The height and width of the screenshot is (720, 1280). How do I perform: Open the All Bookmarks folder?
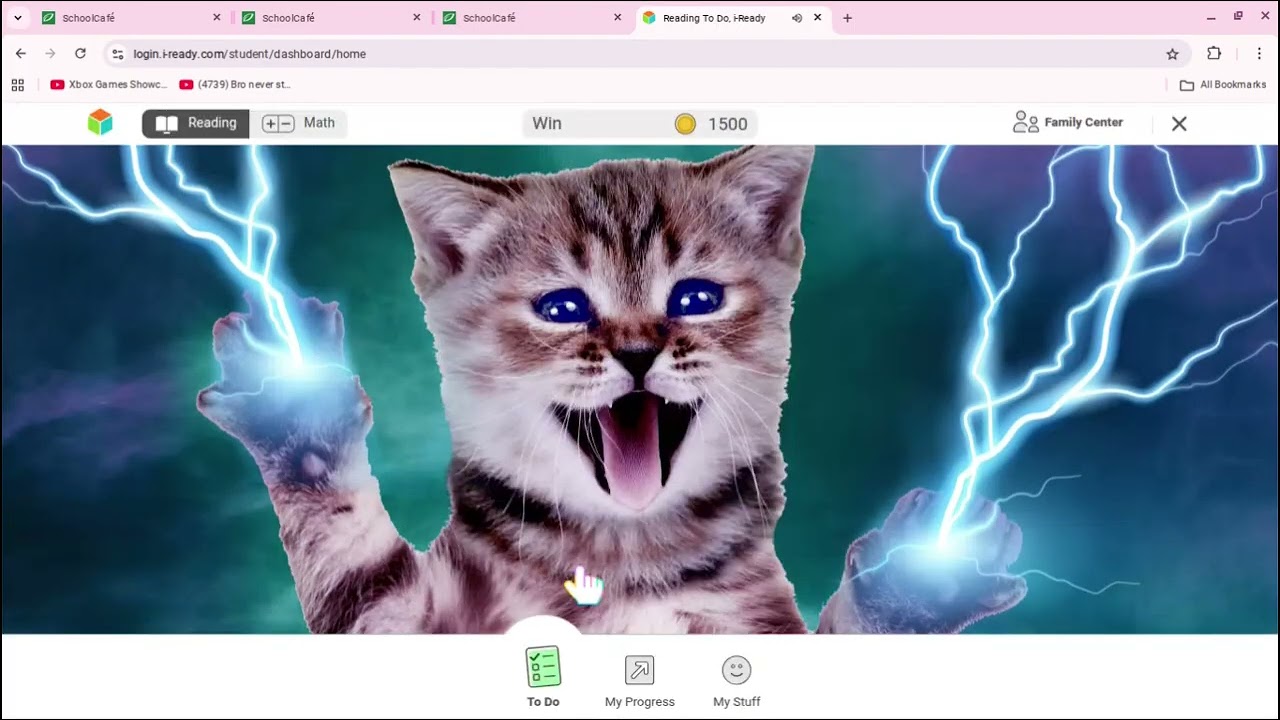(x=1223, y=85)
